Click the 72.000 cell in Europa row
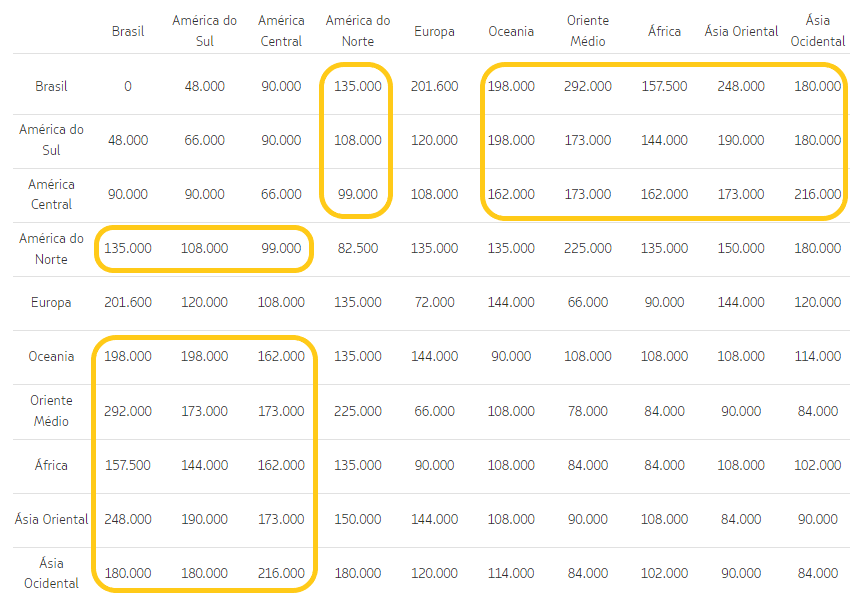Viewport: 850px width, 596px height. [x=435, y=302]
